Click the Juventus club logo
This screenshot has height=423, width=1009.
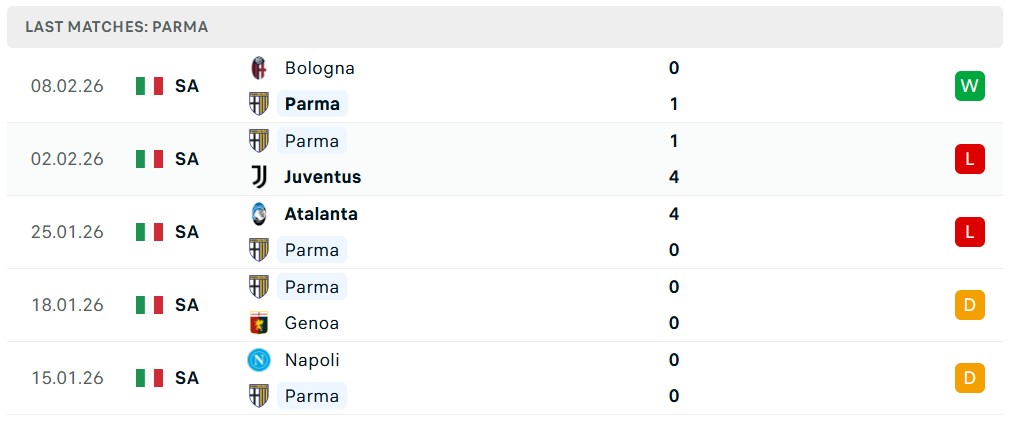click(259, 177)
